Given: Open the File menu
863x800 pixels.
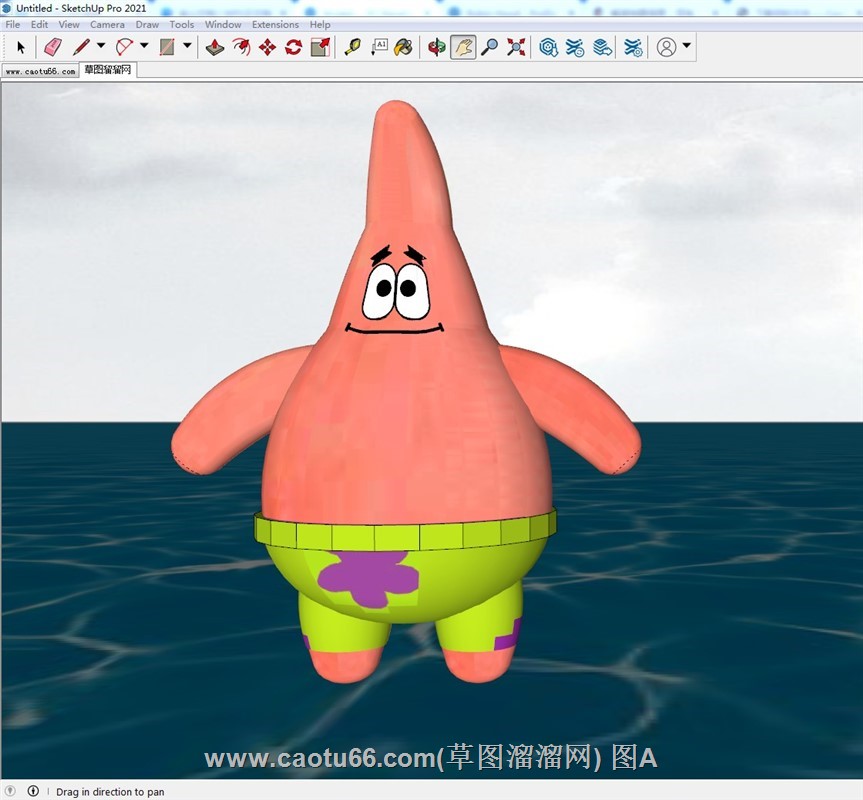Looking at the screenshot, I should tap(13, 24).
